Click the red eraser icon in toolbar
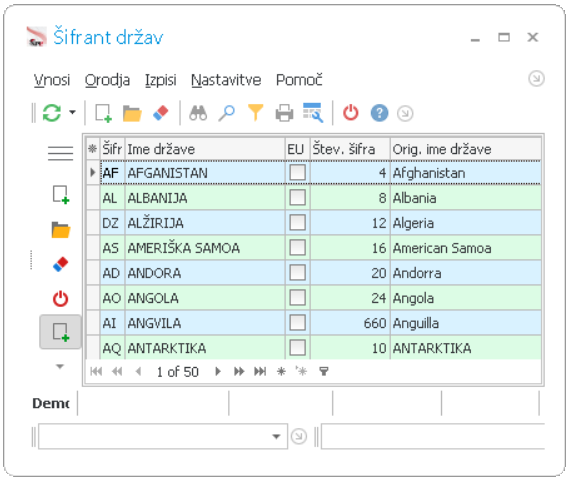The width and height of the screenshot is (569, 480). pos(161,113)
